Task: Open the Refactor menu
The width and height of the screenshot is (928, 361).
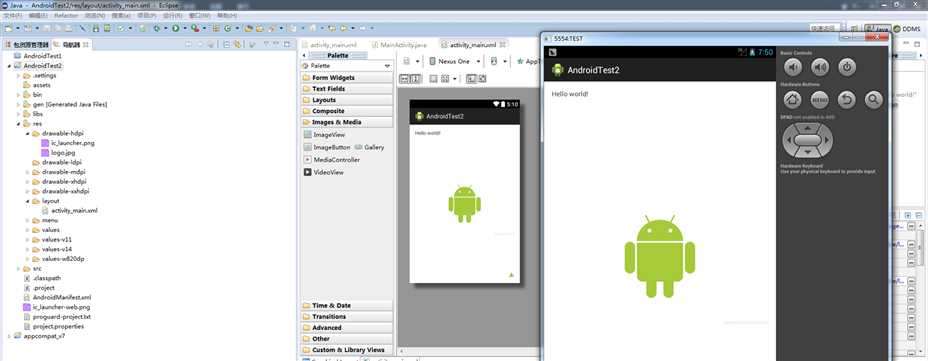Action: [x=66, y=15]
